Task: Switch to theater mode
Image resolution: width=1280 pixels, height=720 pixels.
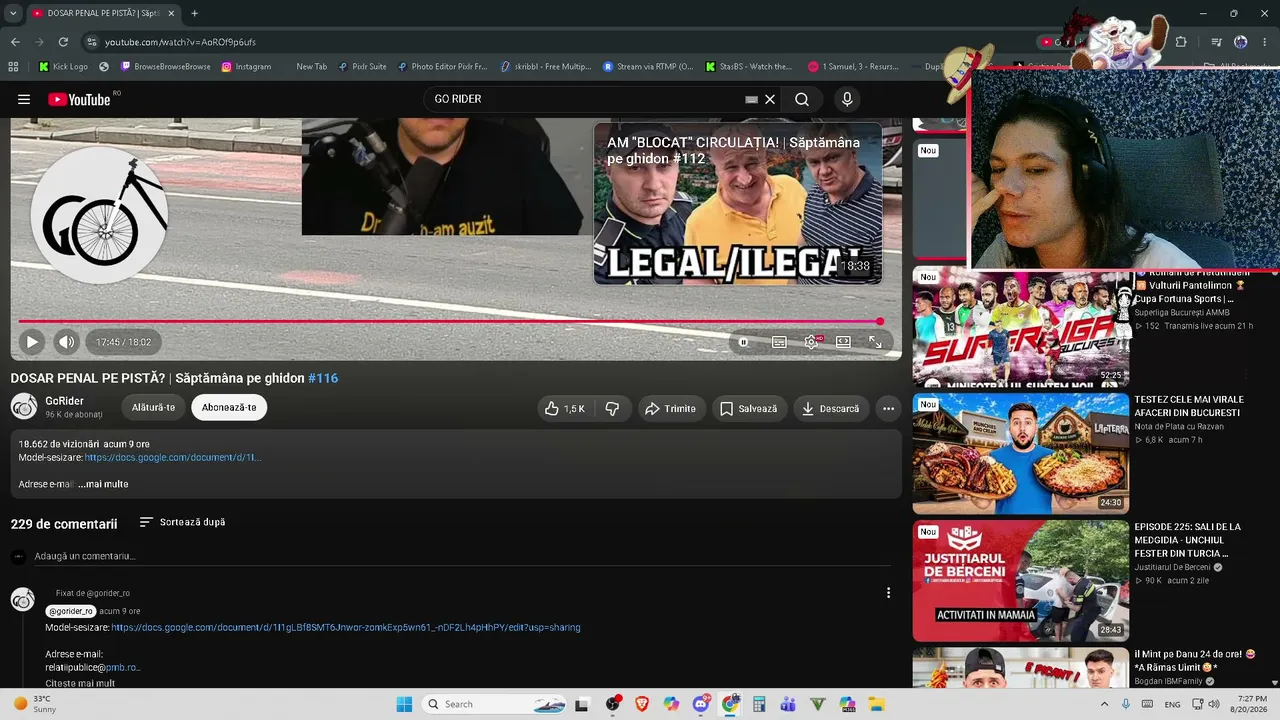Action: 843,342
